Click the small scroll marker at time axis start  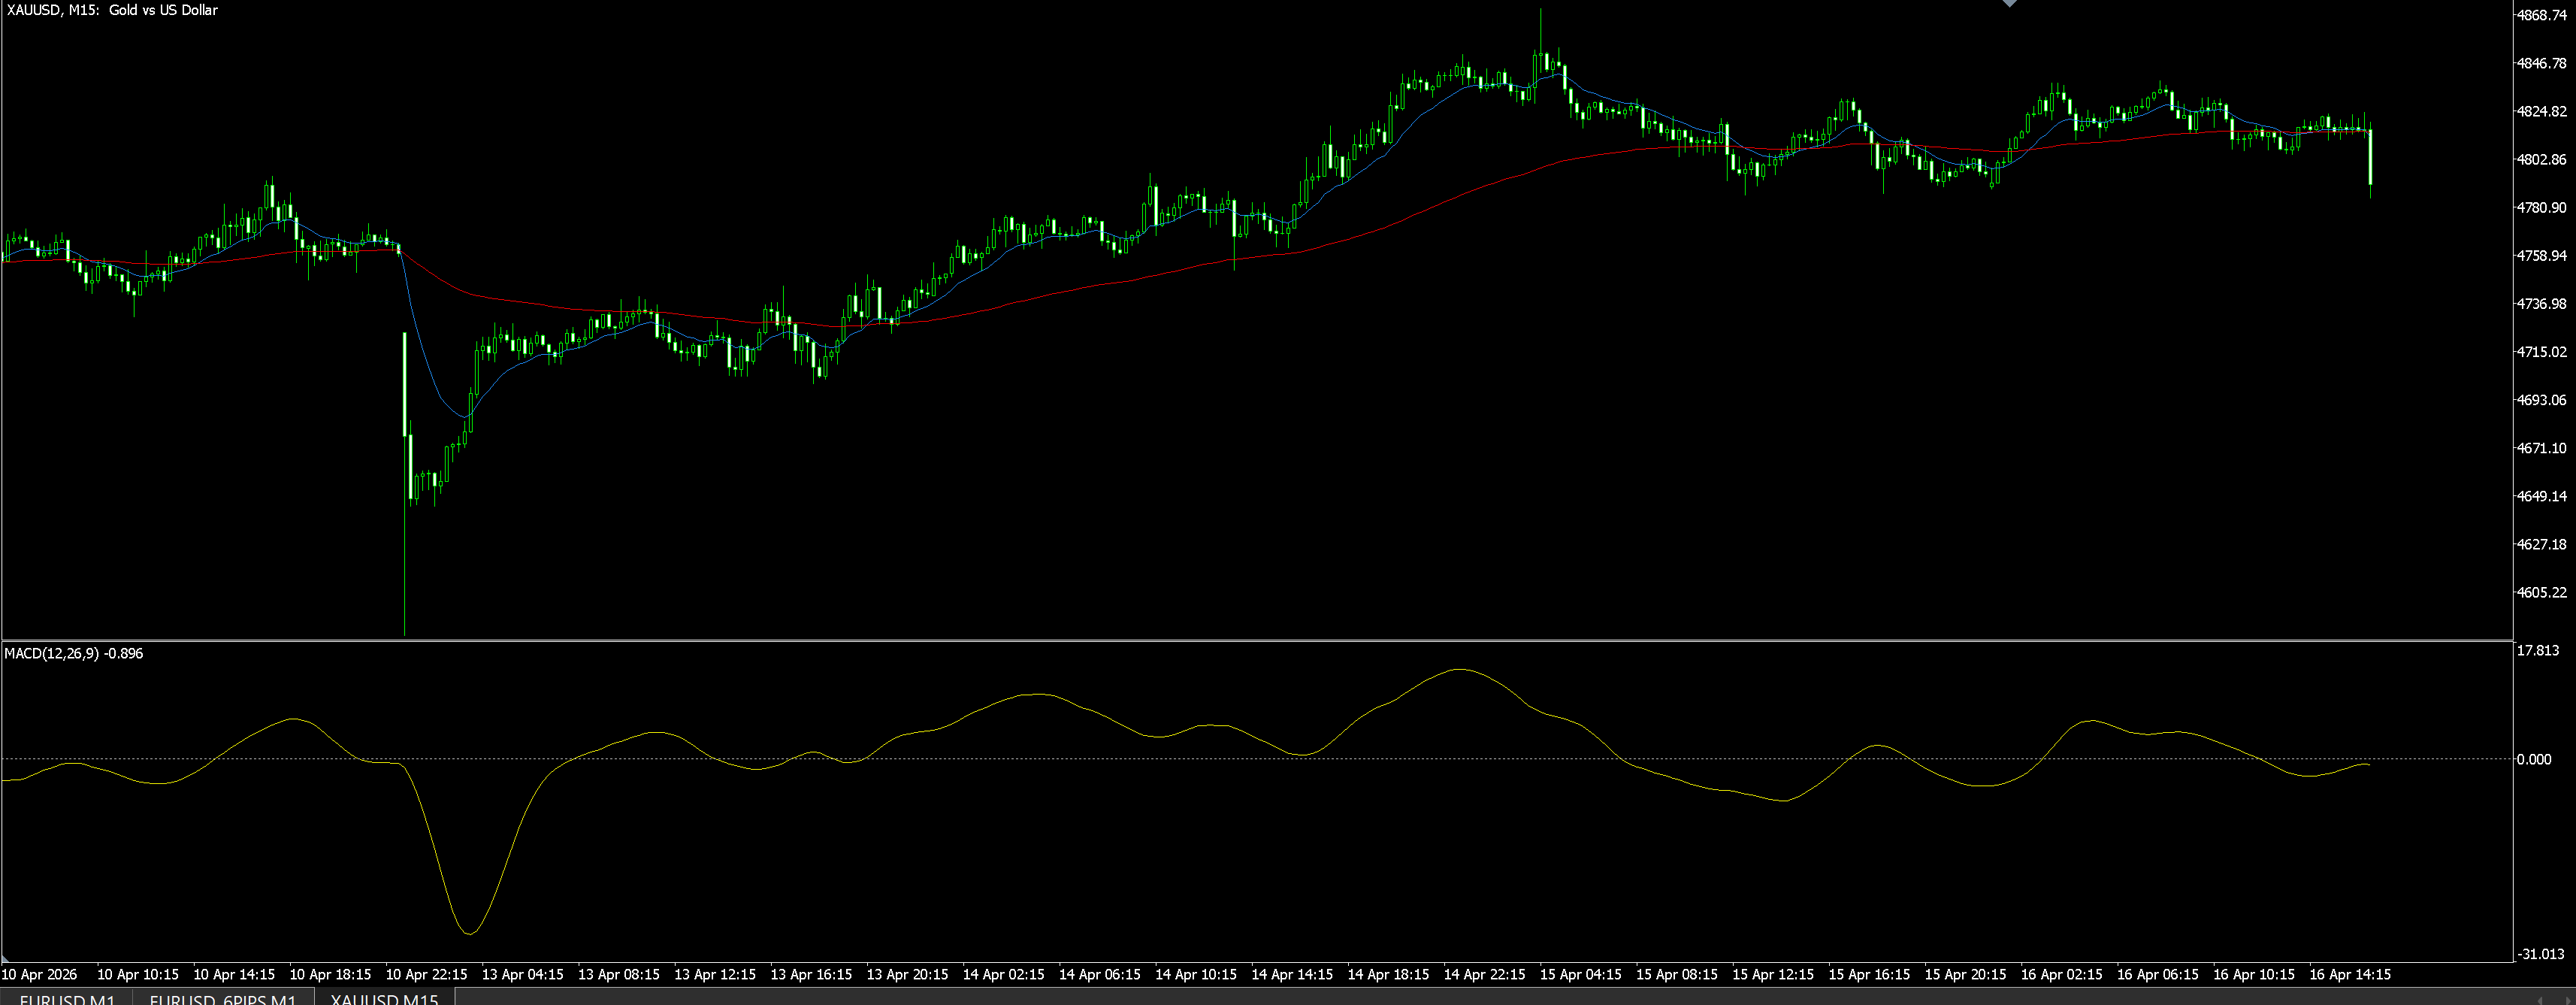point(5,960)
